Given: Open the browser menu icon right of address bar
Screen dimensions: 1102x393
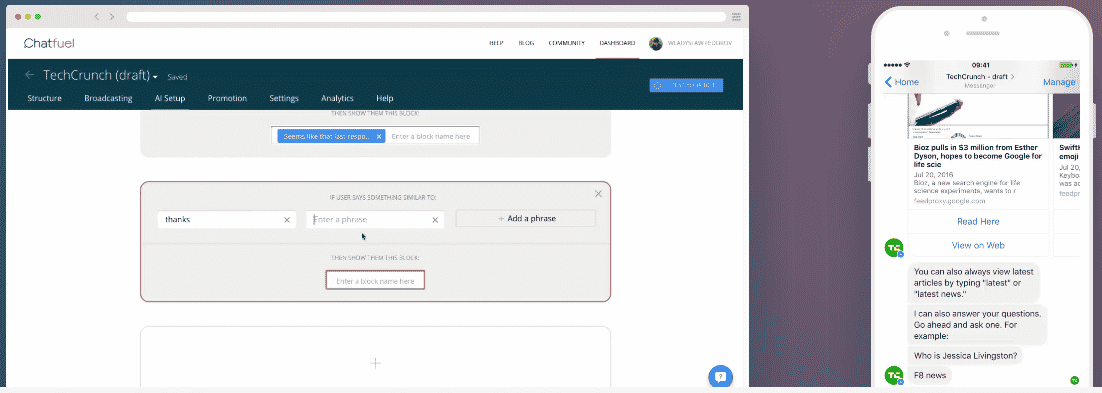Looking at the screenshot, I should pos(738,16).
